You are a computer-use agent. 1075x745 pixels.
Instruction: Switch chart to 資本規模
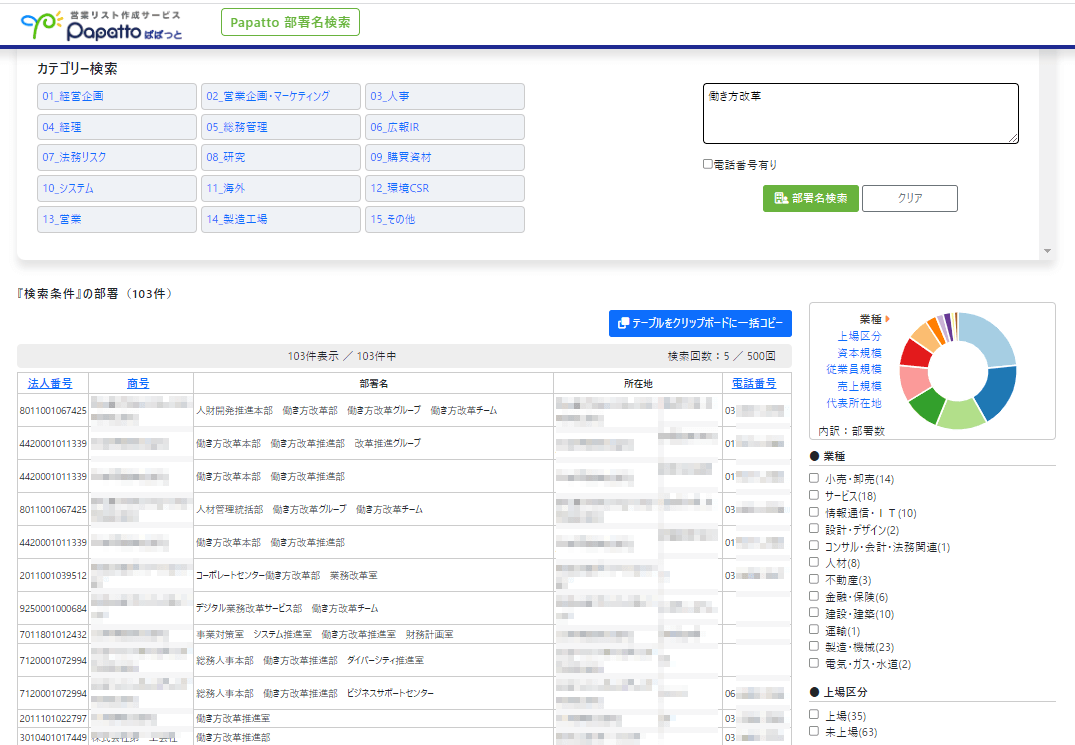tap(859, 353)
